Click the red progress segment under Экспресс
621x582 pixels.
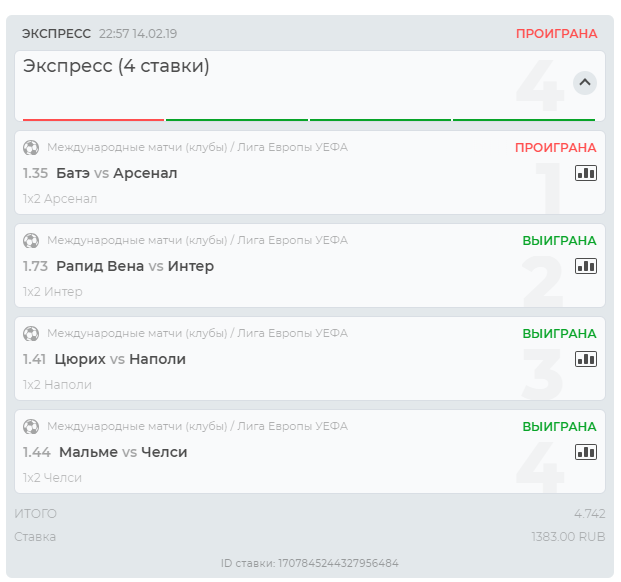[93, 120]
